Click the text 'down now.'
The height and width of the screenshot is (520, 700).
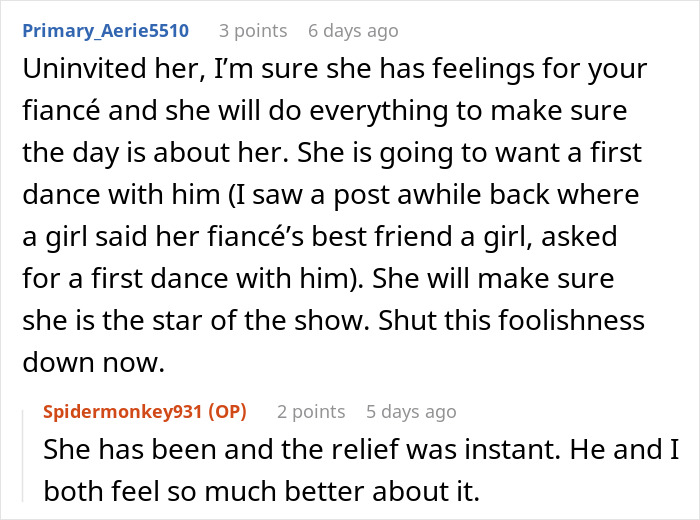[x=94, y=362]
